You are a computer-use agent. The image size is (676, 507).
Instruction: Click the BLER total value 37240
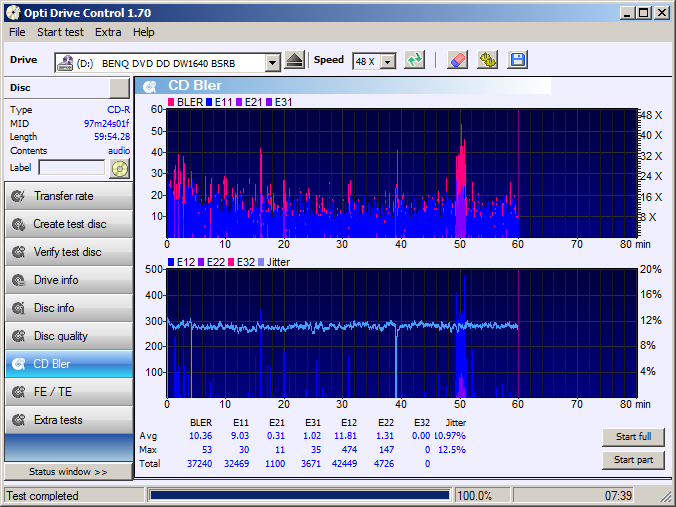click(200, 463)
